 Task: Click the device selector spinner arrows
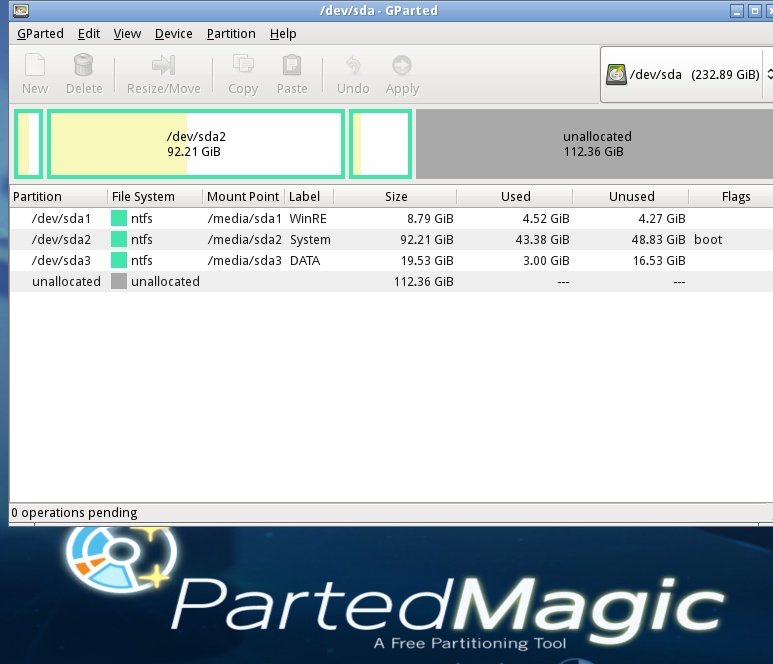tap(769, 74)
